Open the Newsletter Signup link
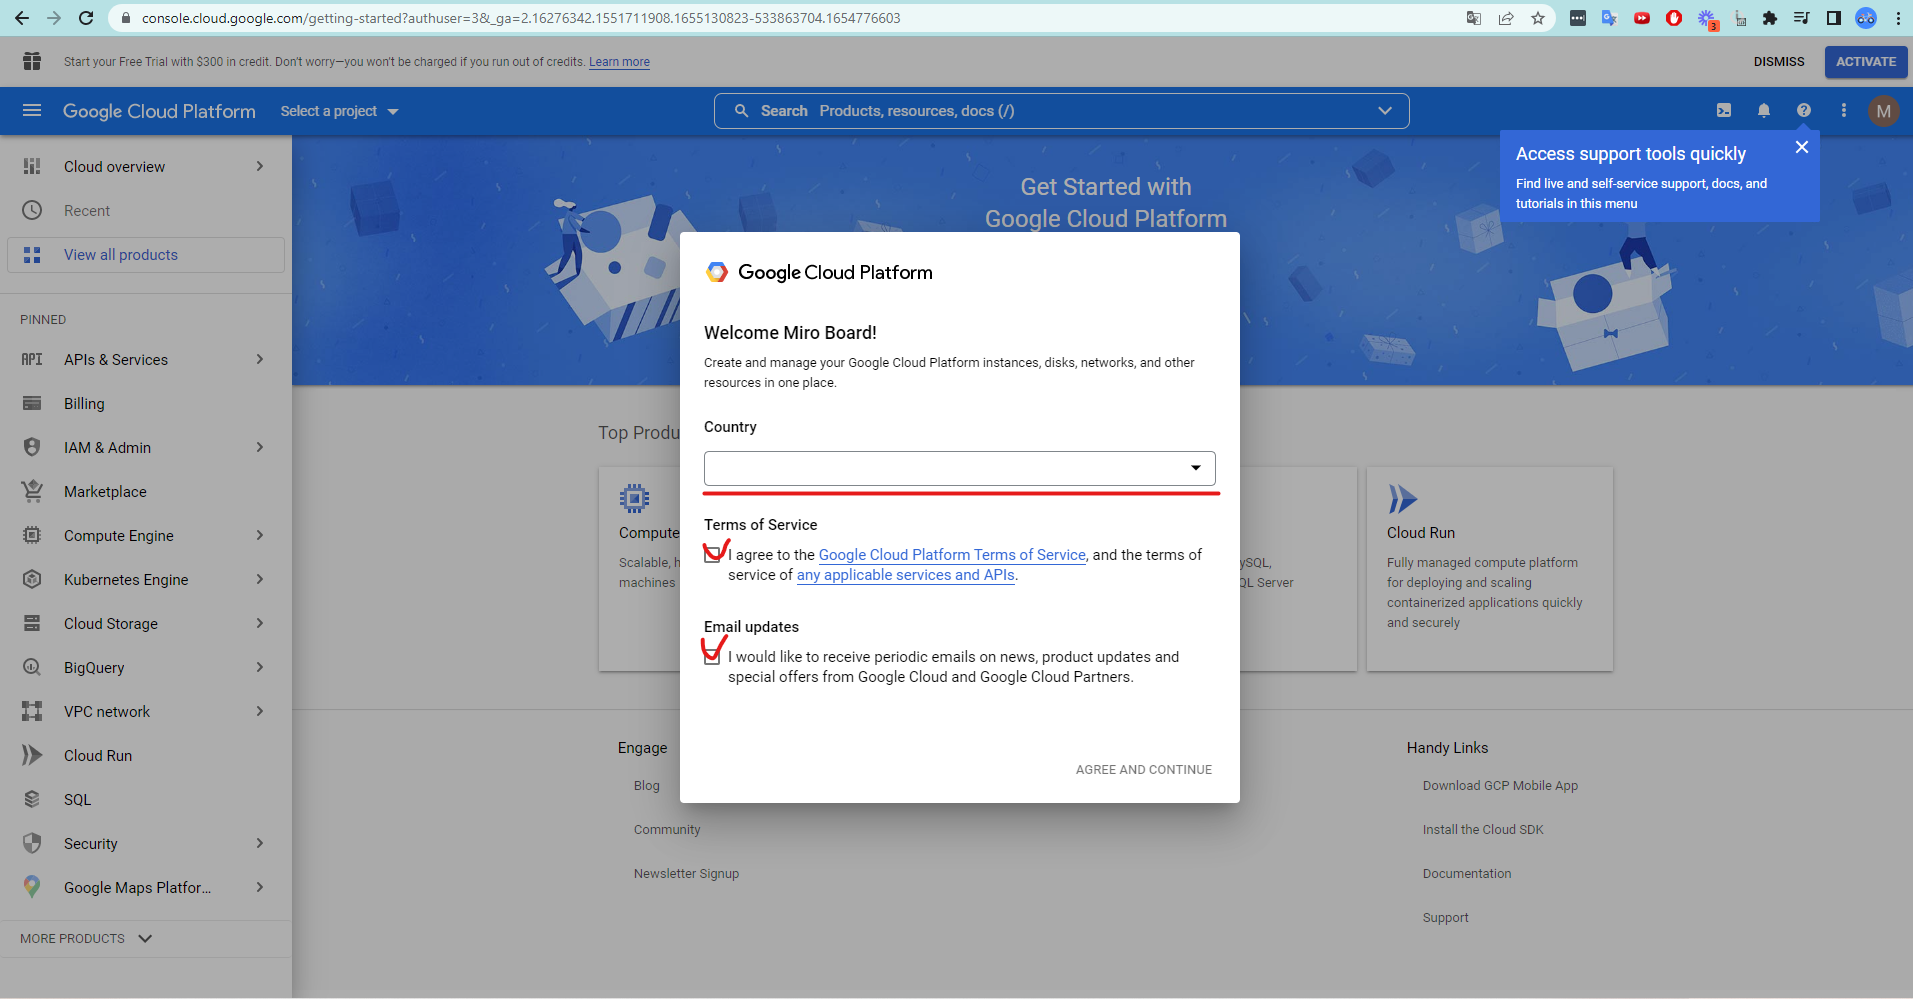Image resolution: width=1913 pixels, height=999 pixels. (x=686, y=874)
